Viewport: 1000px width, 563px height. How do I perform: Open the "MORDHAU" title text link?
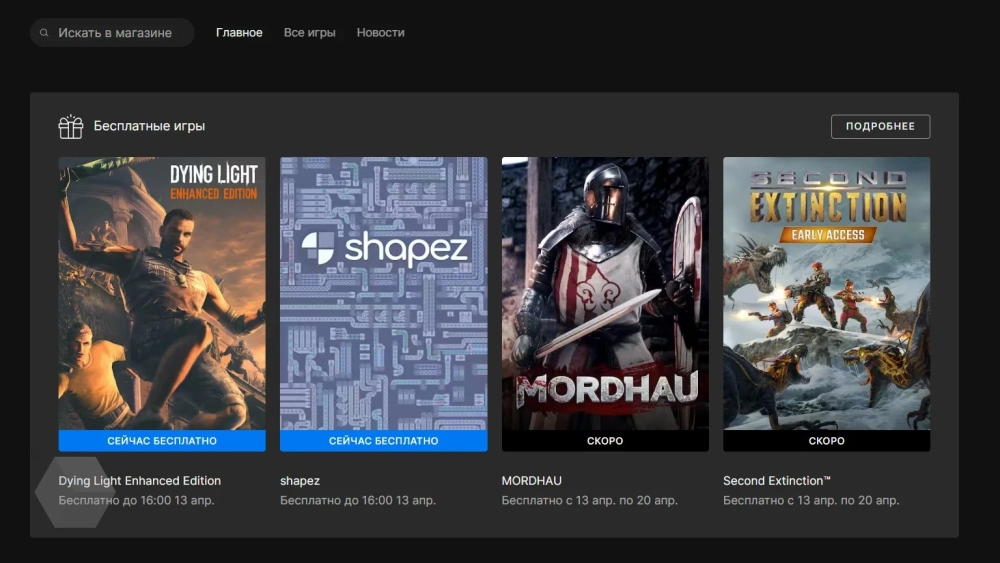coord(532,481)
